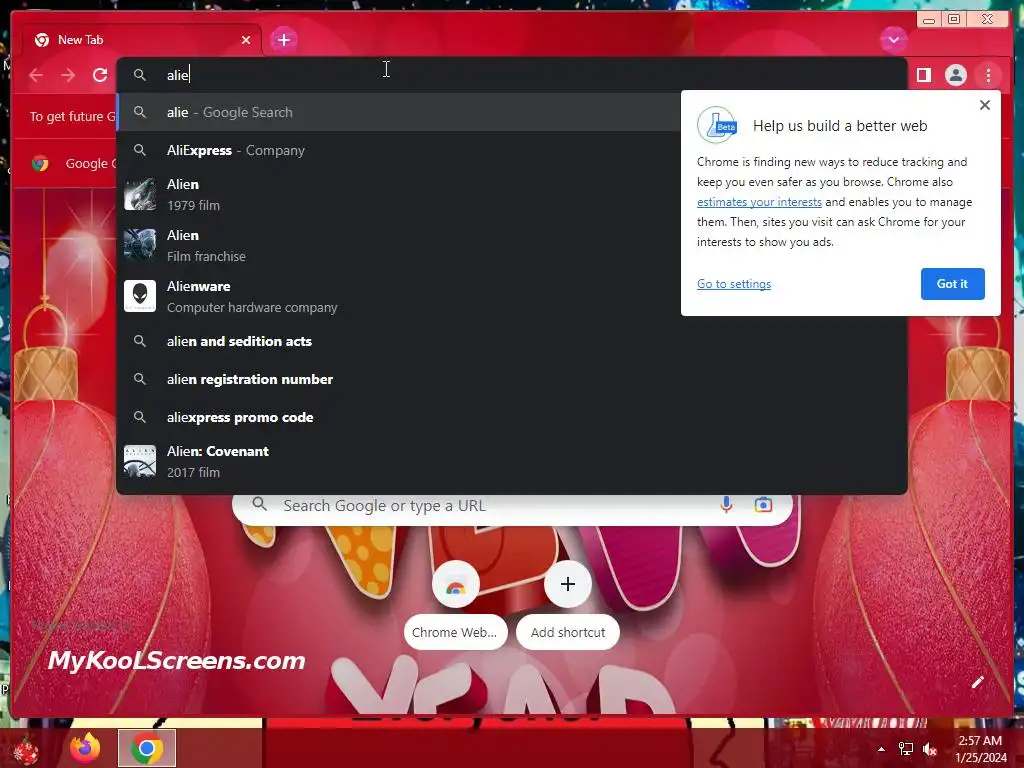Click the 'Add shortcut' label

(x=568, y=632)
